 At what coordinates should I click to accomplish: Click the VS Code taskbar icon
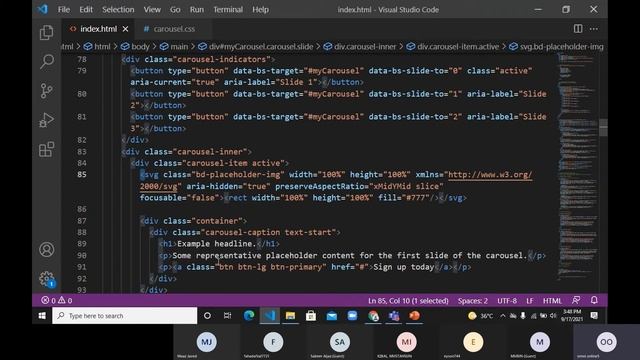click(x=269, y=316)
